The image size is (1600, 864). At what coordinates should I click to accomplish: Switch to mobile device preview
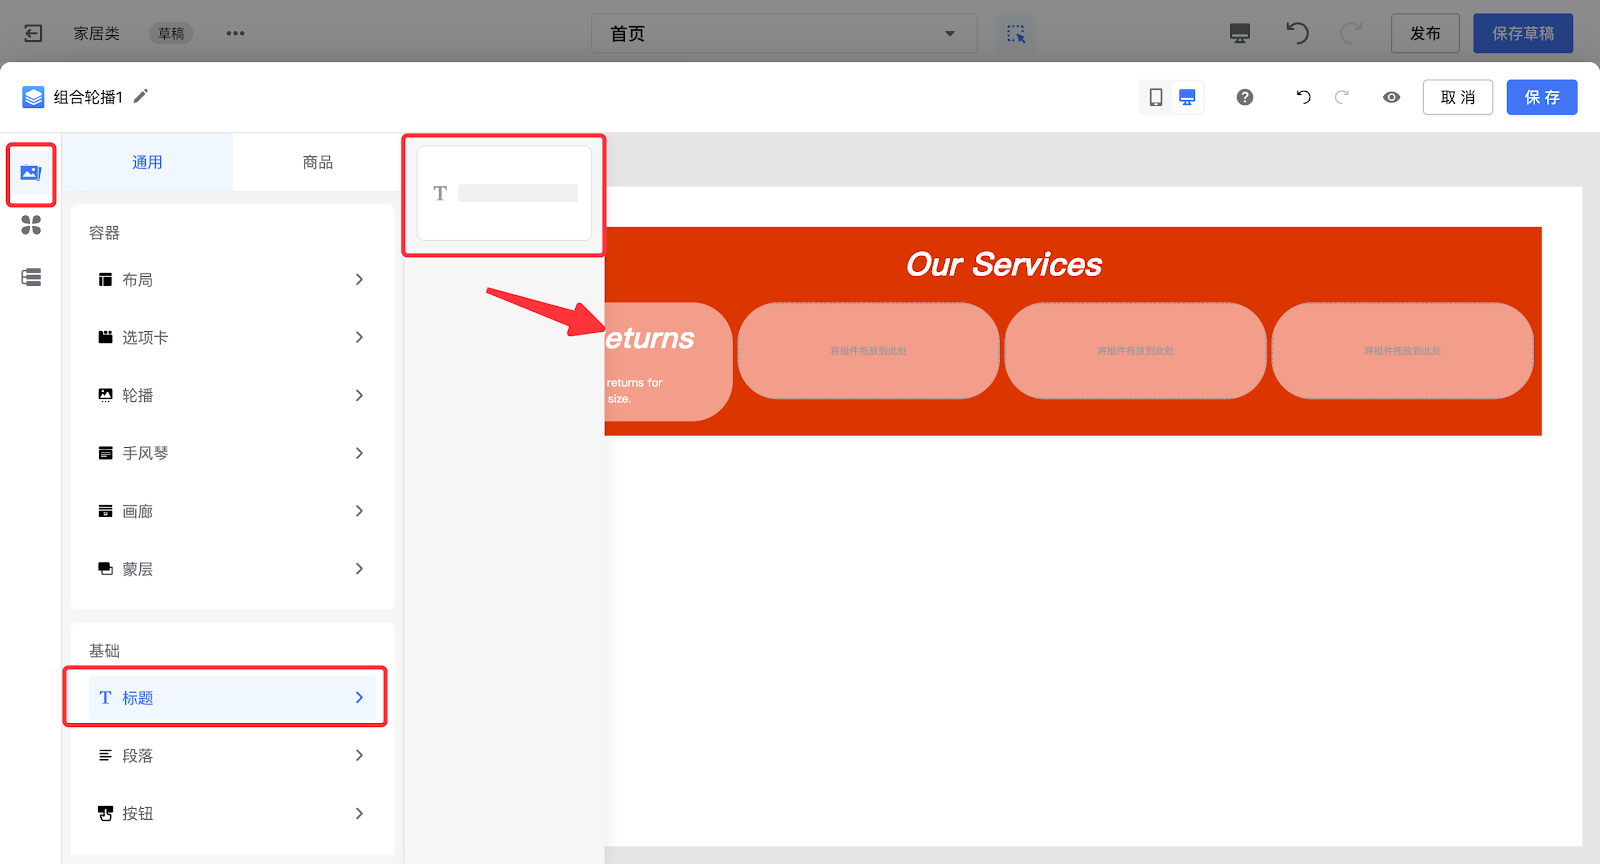(x=1156, y=97)
